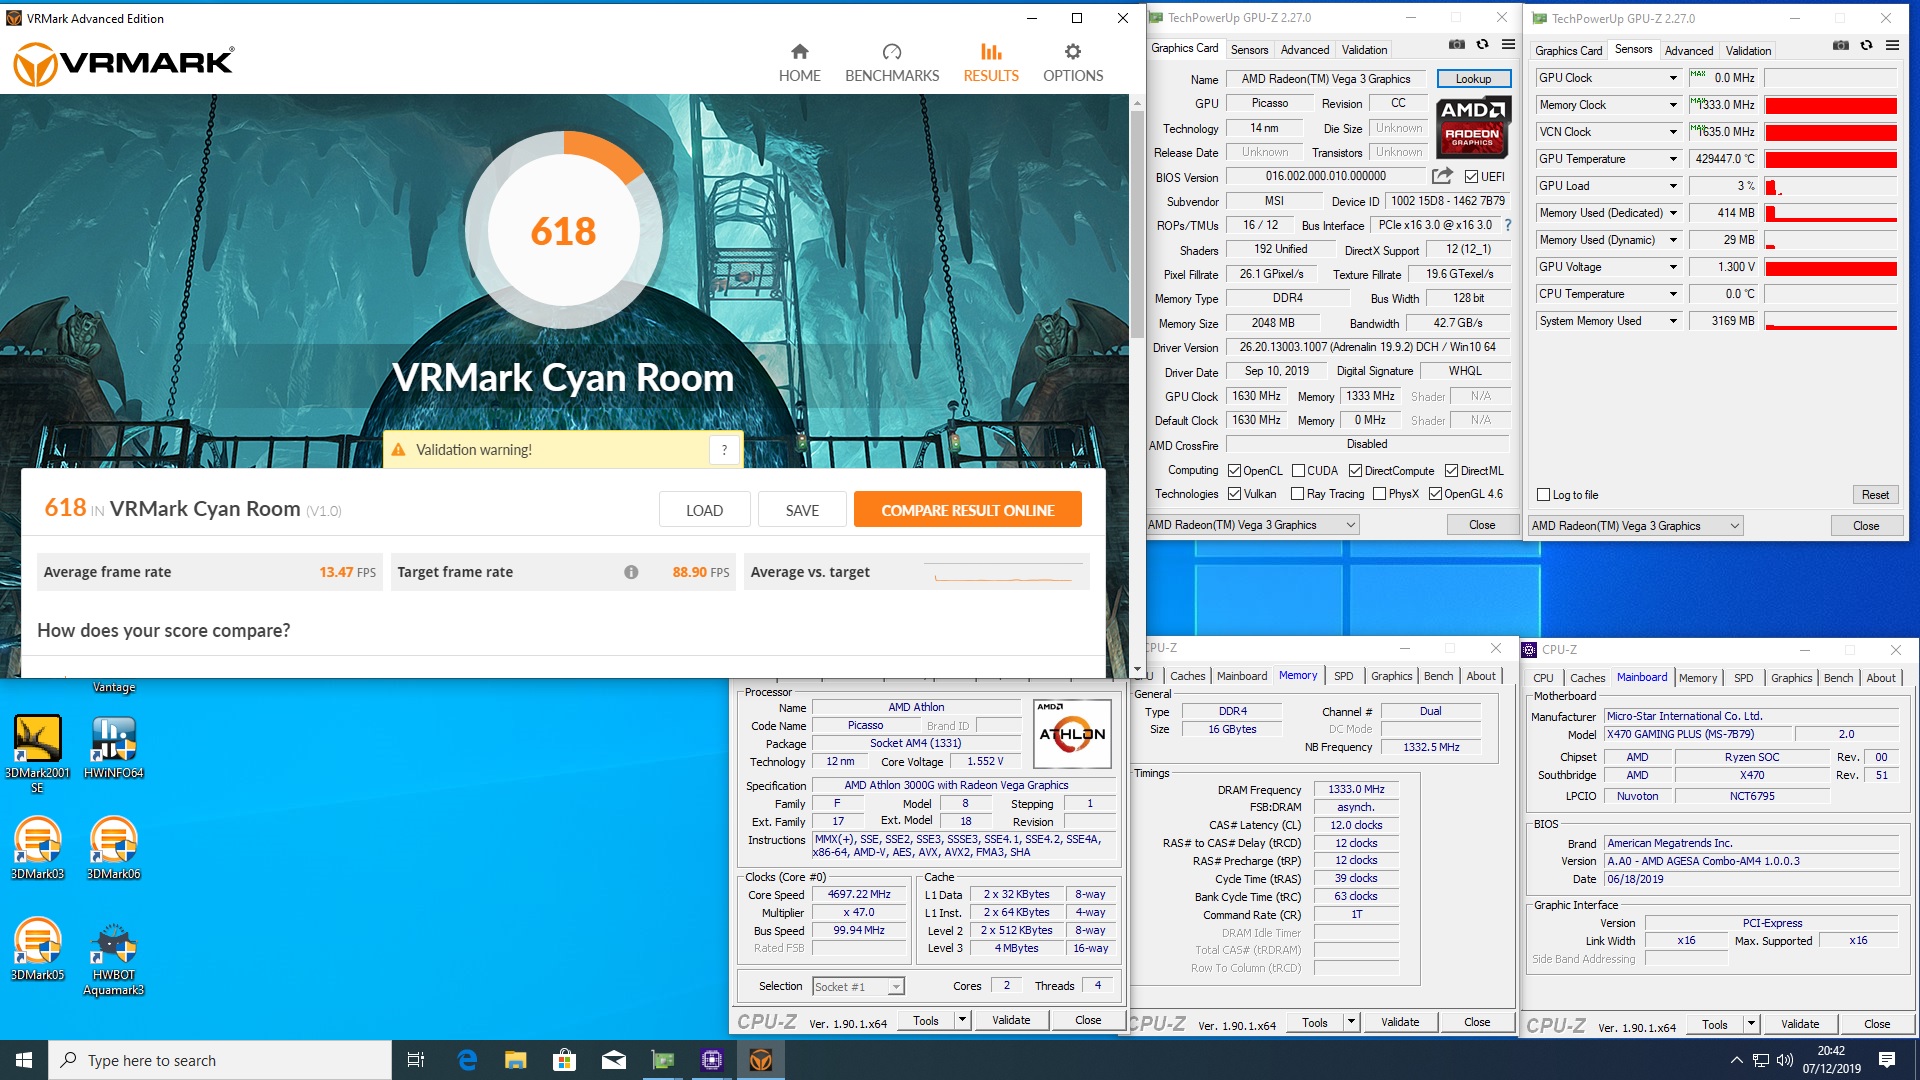Click the Windows search box
Image resolution: width=1920 pixels, height=1080 pixels.
point(220,1060)
